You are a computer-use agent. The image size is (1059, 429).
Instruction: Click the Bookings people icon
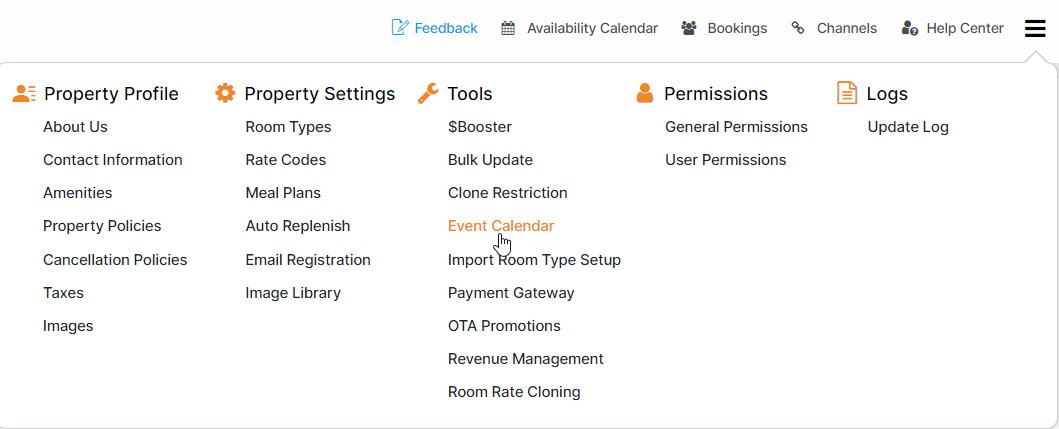tap(689, 28)
